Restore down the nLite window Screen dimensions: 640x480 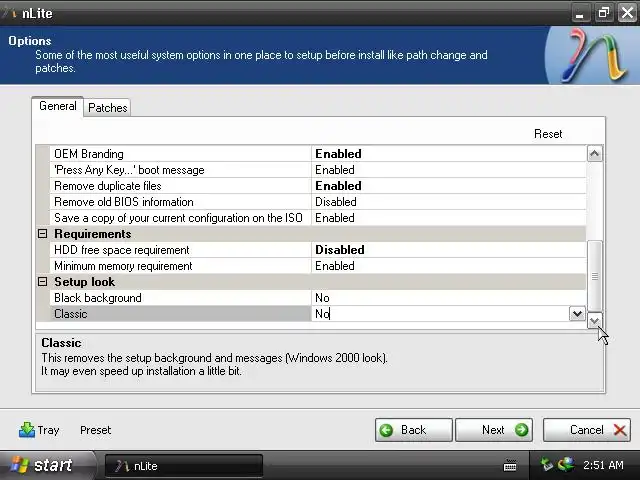[x=604, y=13]
